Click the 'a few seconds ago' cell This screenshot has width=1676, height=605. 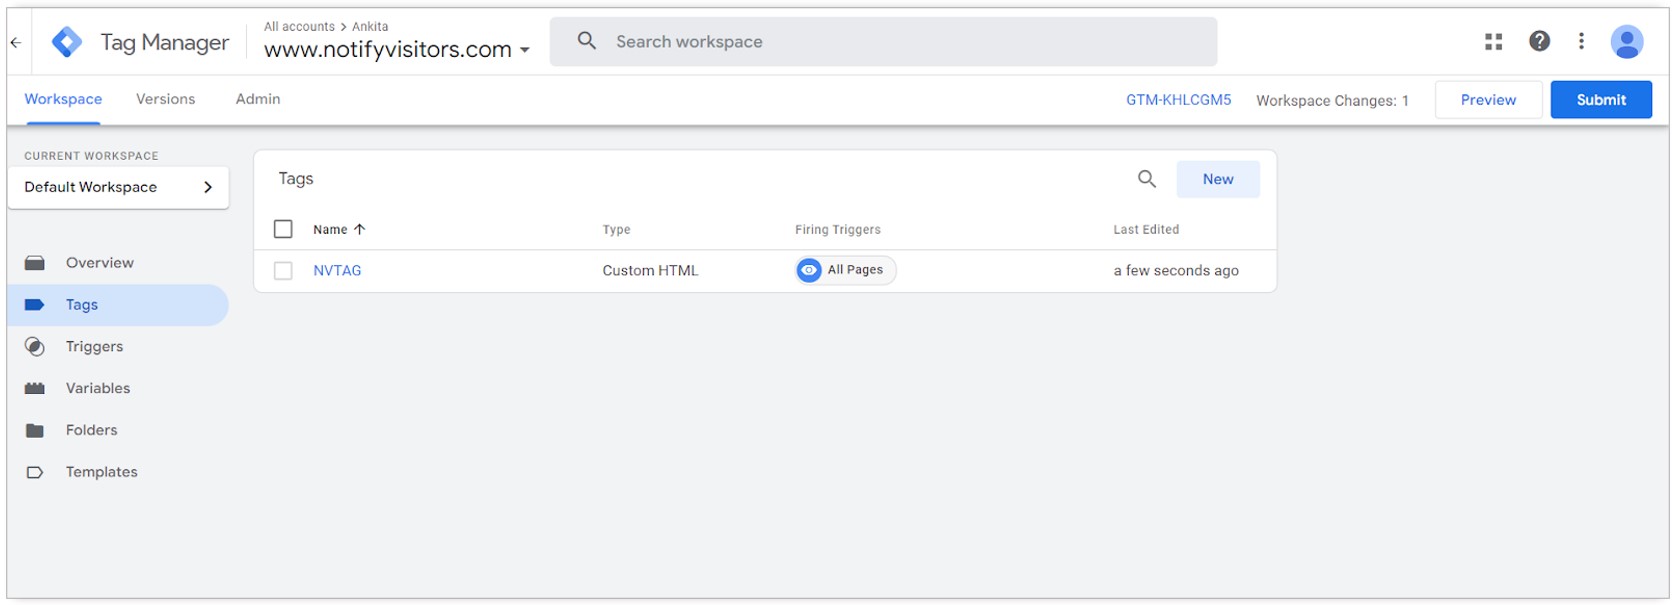click(x=1176, y=271)
